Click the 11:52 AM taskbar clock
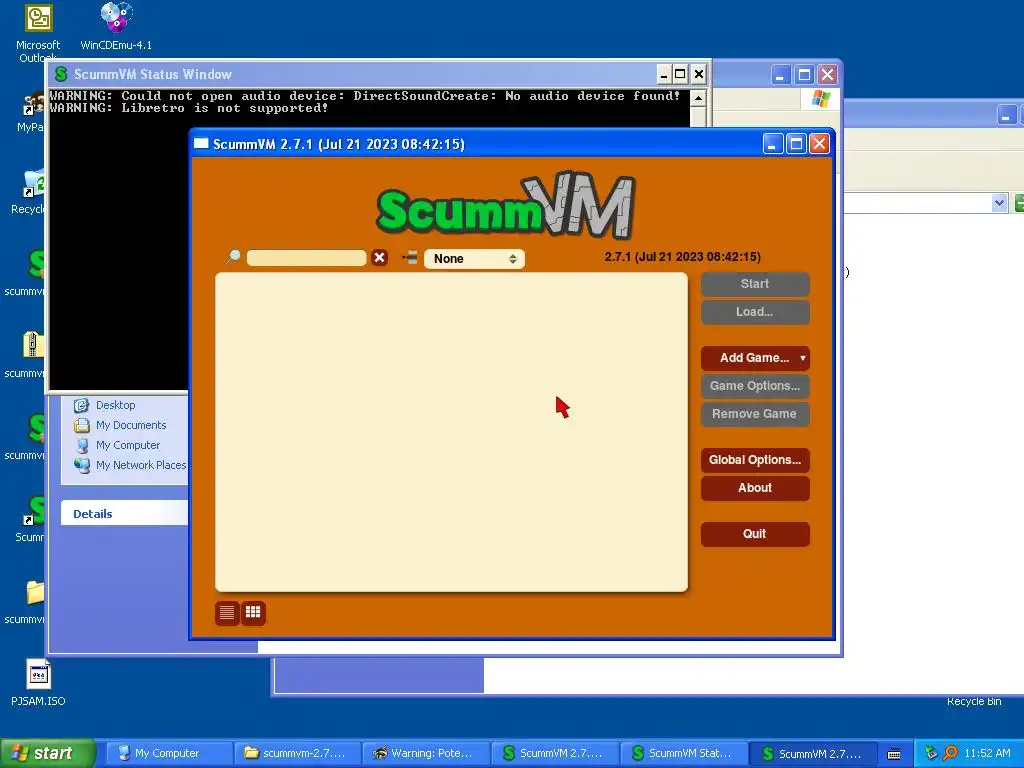Image resolution: width=1024 pixels, height=768 pixels. click(987, 753)
